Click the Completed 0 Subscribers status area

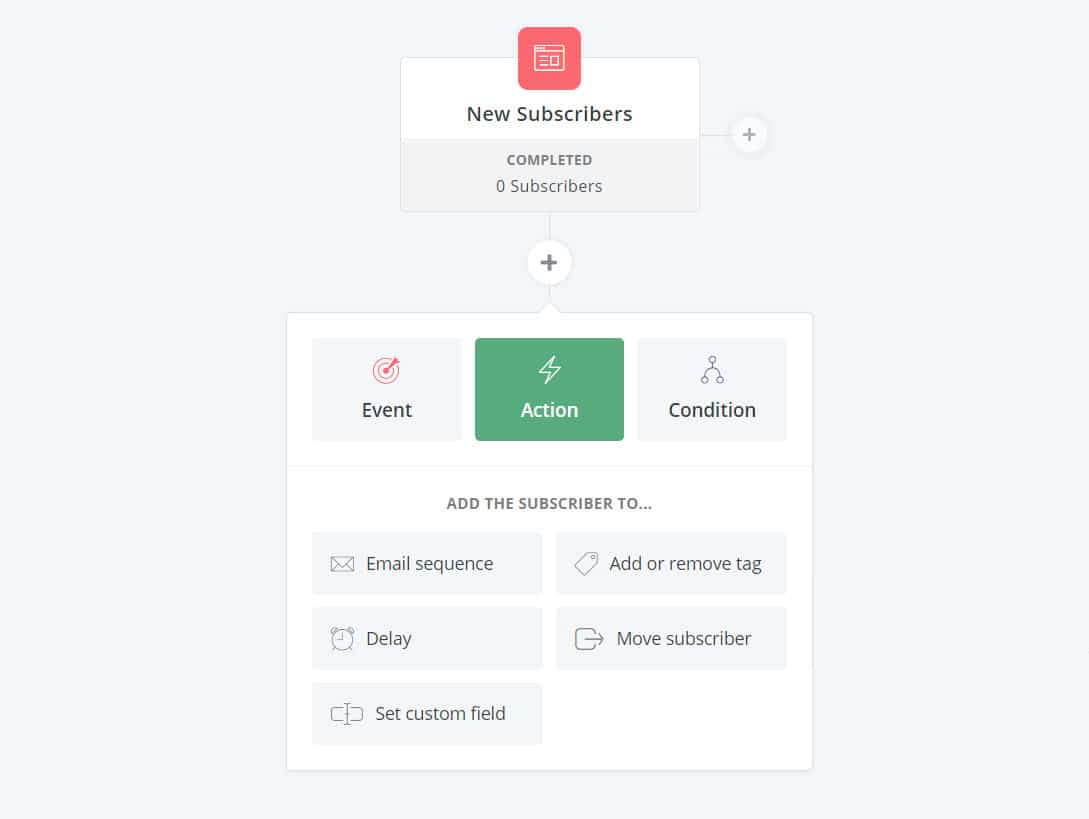(549, 174)
